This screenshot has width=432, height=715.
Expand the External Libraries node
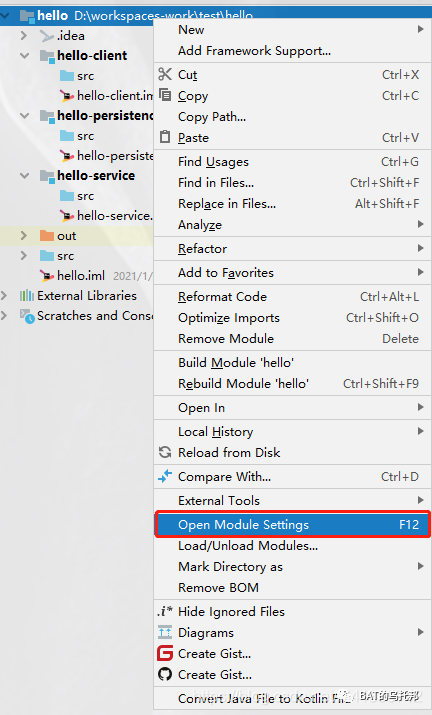4,296
